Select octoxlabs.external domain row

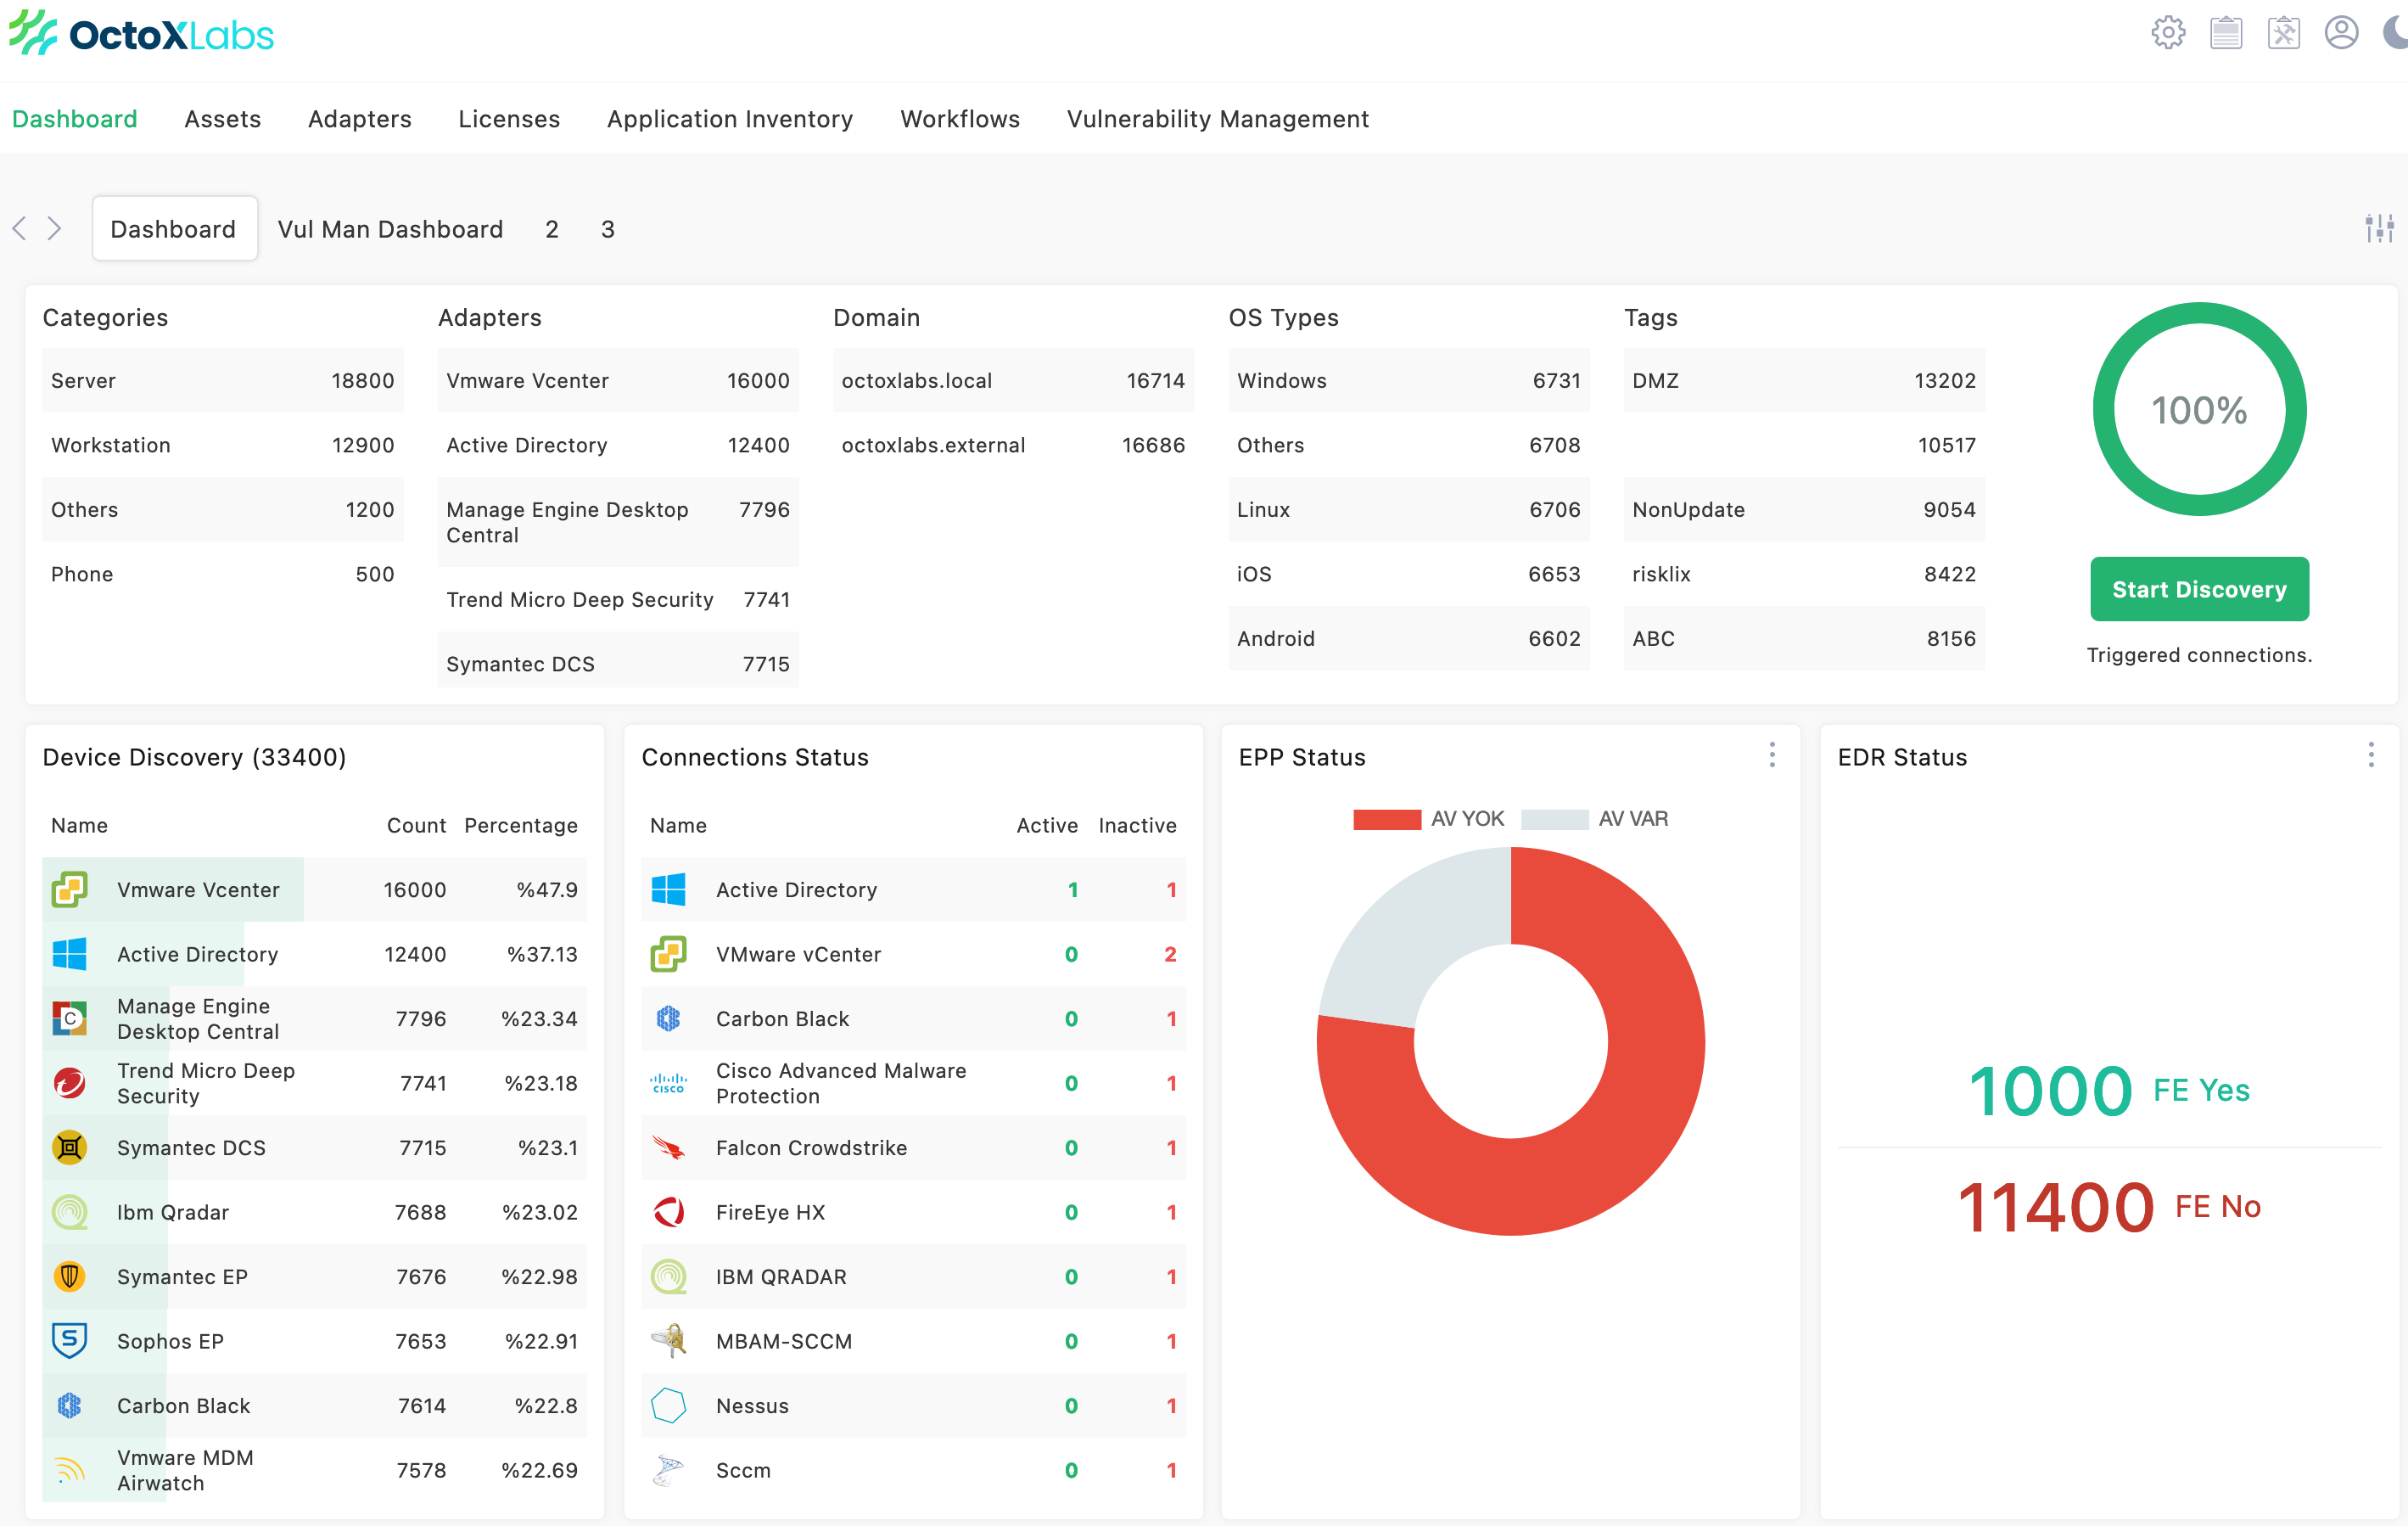tap(1013, 445)
